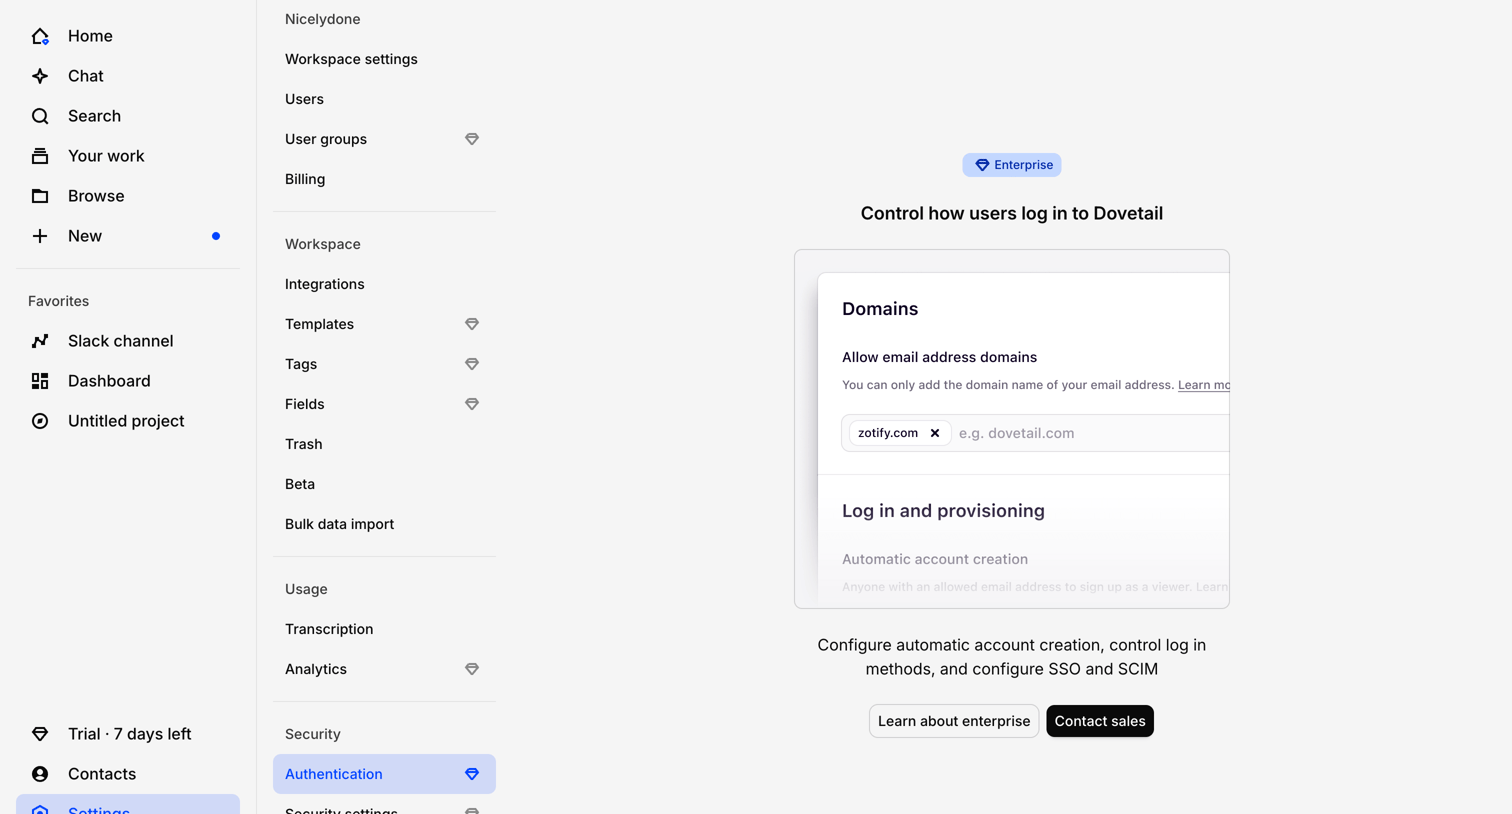The height and width of the screenshot is (814, 1512).
Task: Open Fields settings
Action: [384, 404]
